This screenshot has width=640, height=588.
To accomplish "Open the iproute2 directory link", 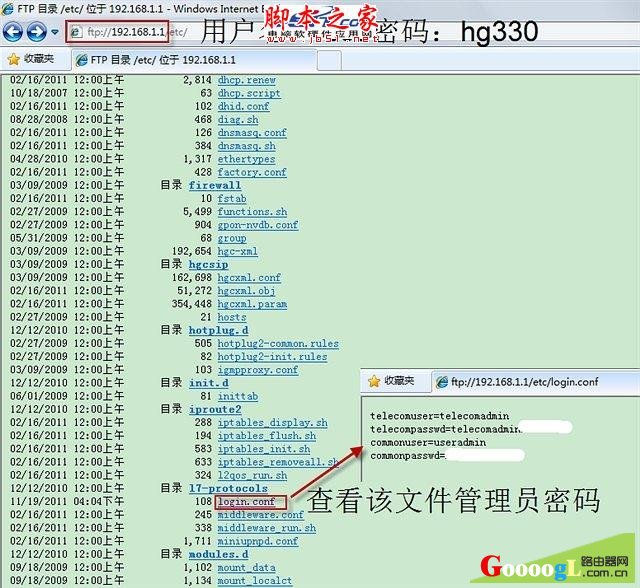I will pos(214,409).
